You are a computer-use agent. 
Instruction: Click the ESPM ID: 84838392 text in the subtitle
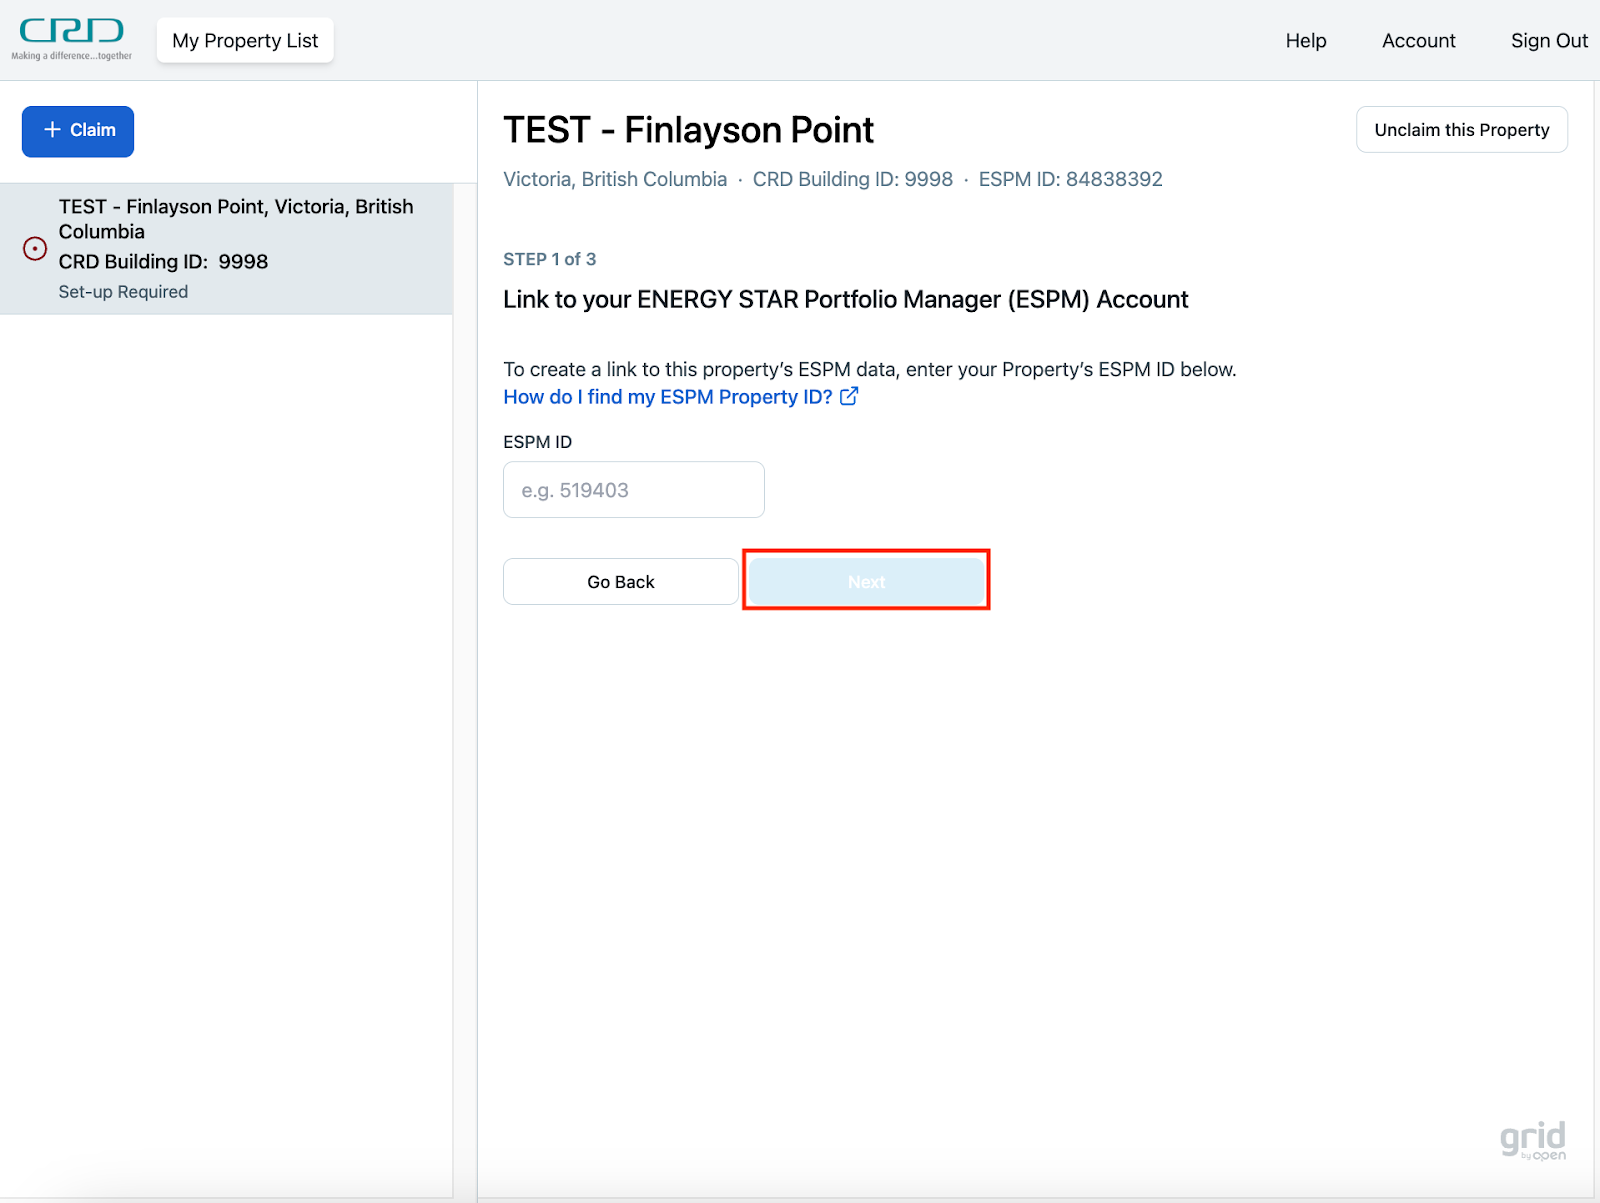(x=1070, y=179)
